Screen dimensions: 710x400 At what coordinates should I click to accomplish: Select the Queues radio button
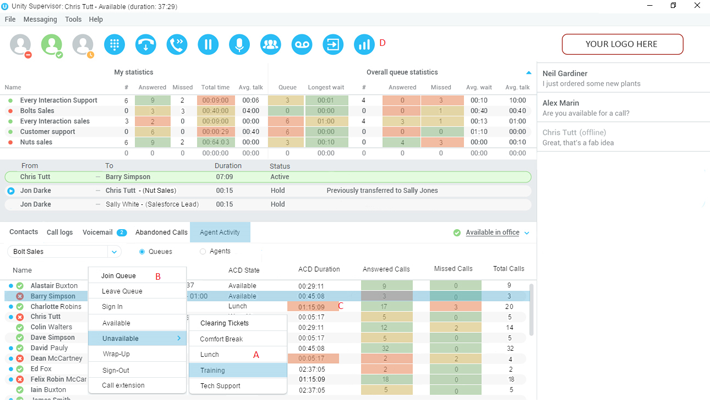142,251
